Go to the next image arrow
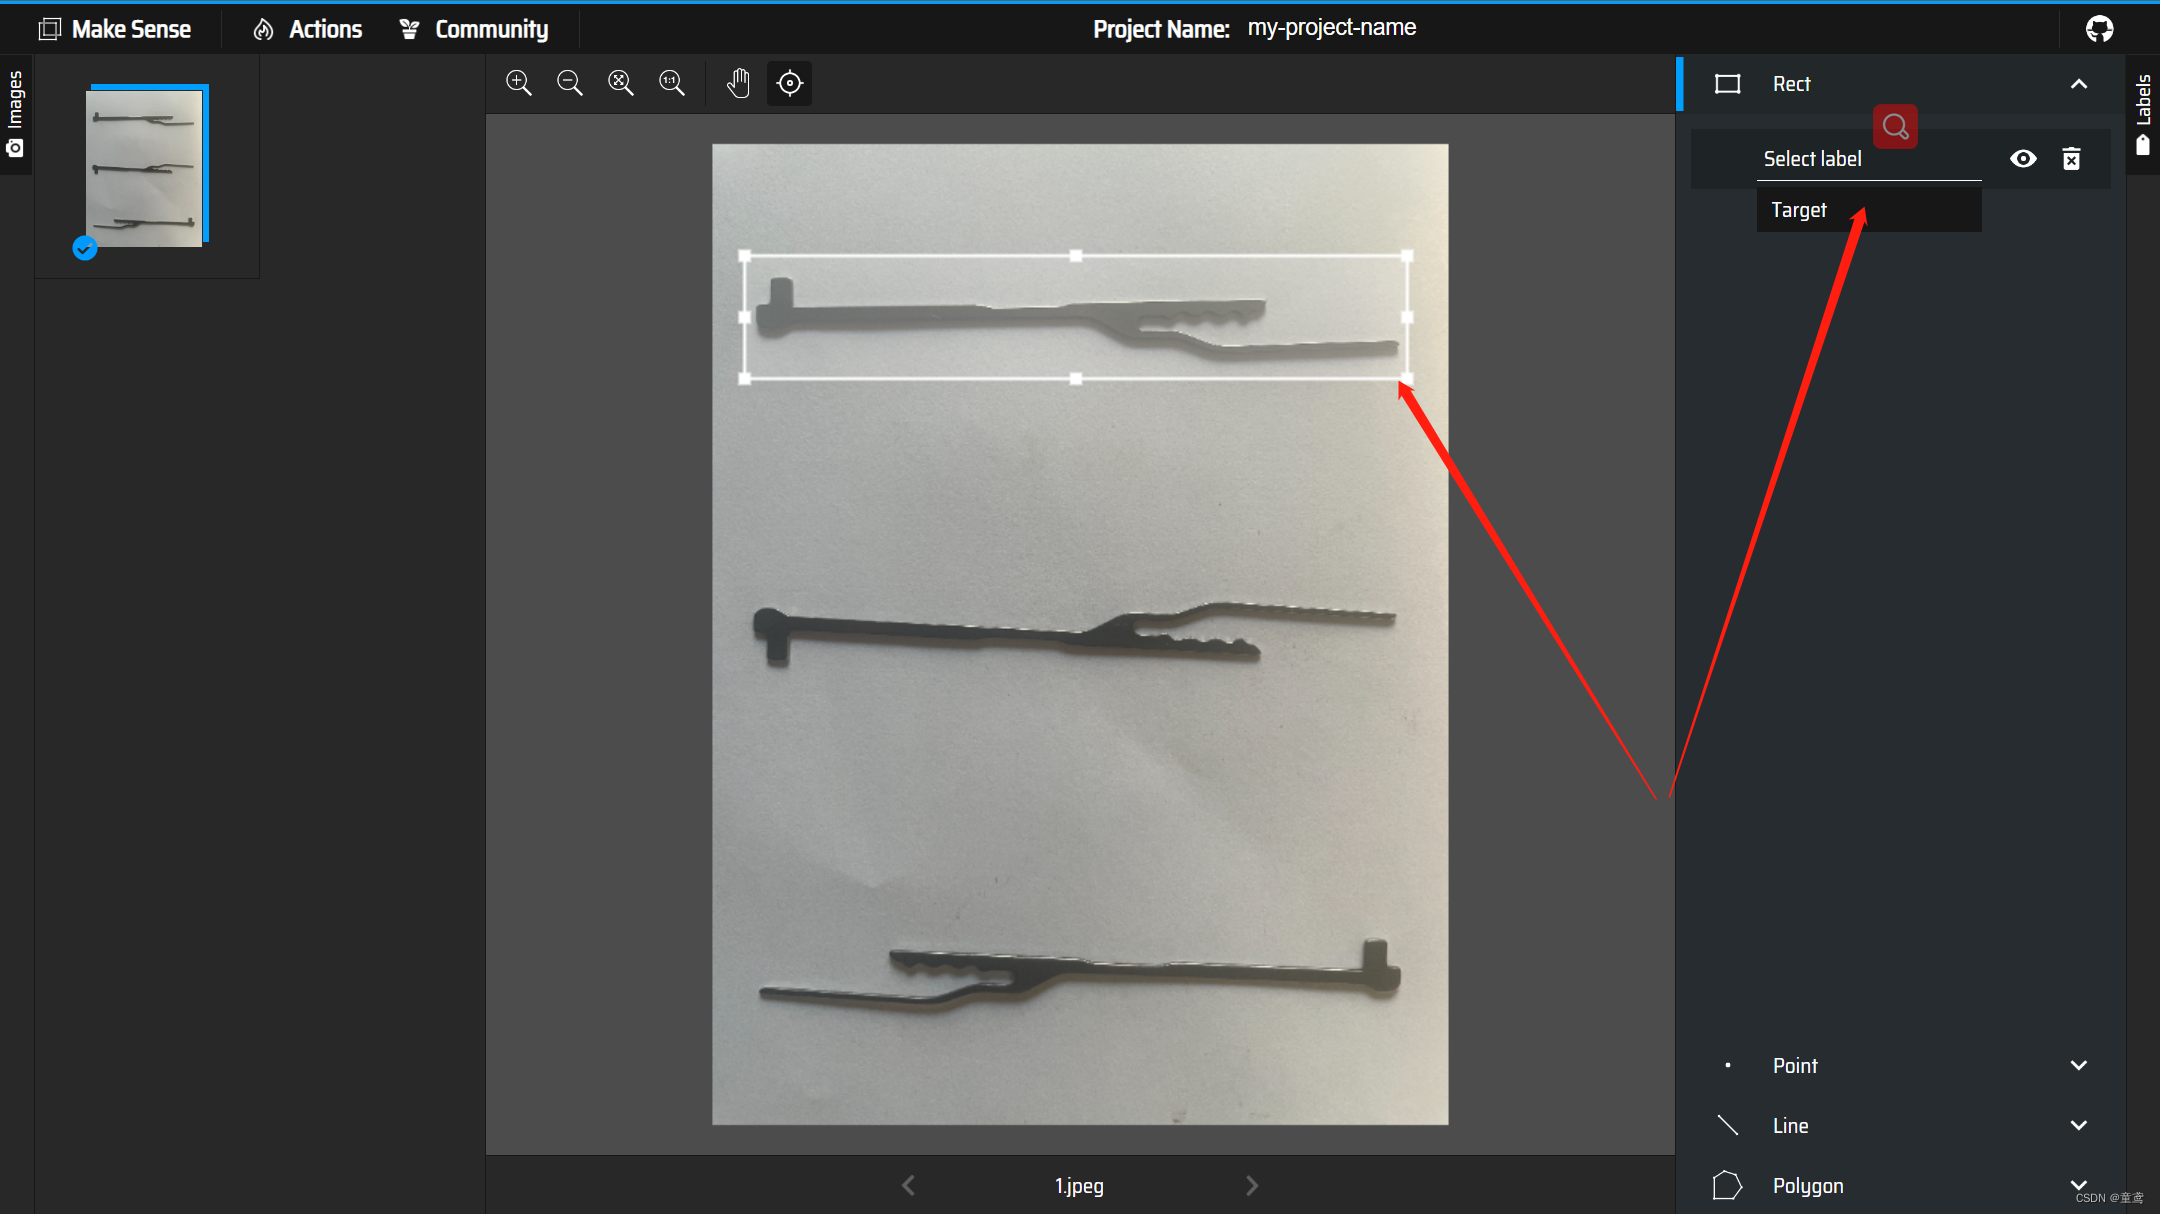 (1252, 1185)
